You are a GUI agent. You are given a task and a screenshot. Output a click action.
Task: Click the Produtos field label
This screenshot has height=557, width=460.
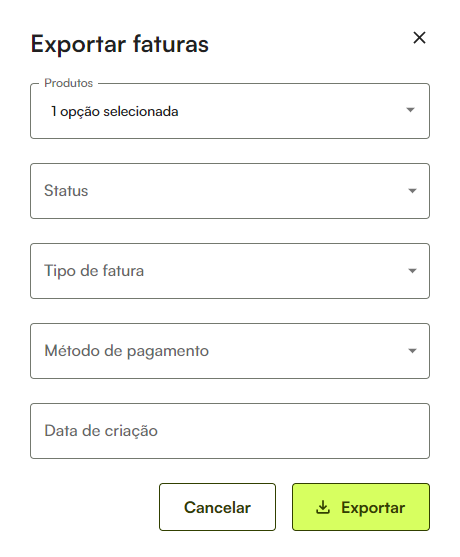click(x=69, y=83)
